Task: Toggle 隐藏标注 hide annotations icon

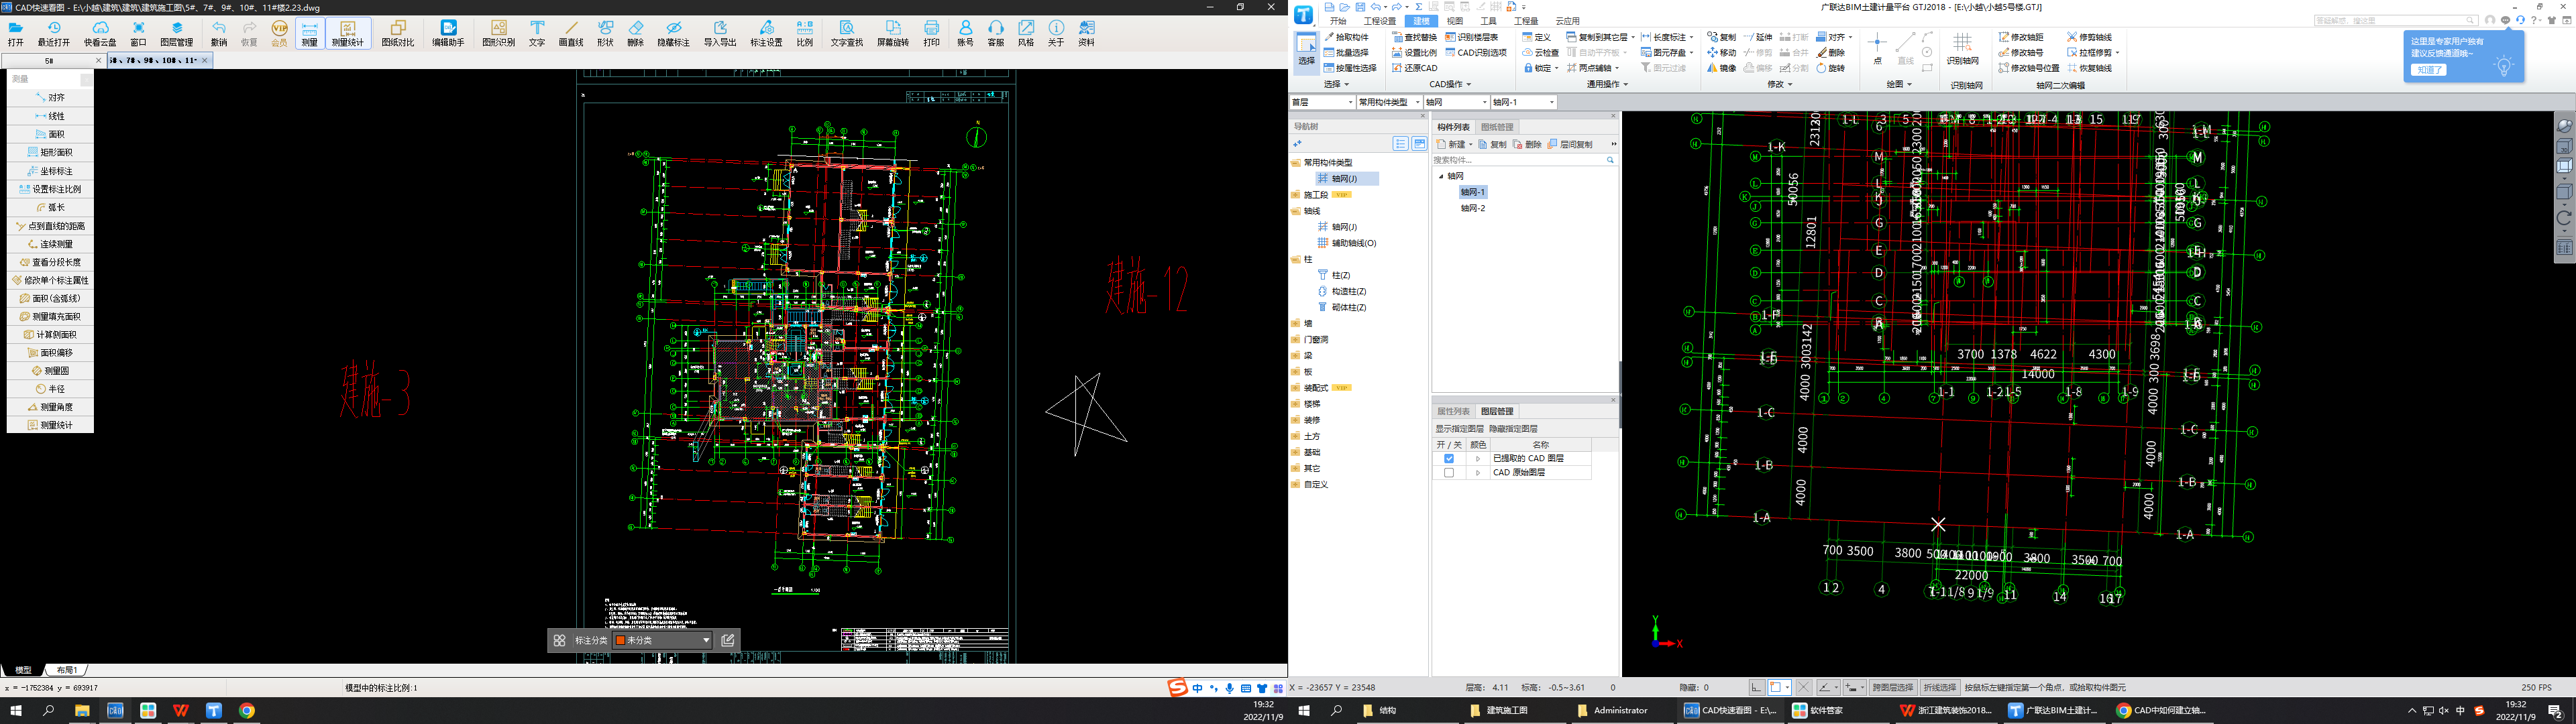Action: [673, 33]
